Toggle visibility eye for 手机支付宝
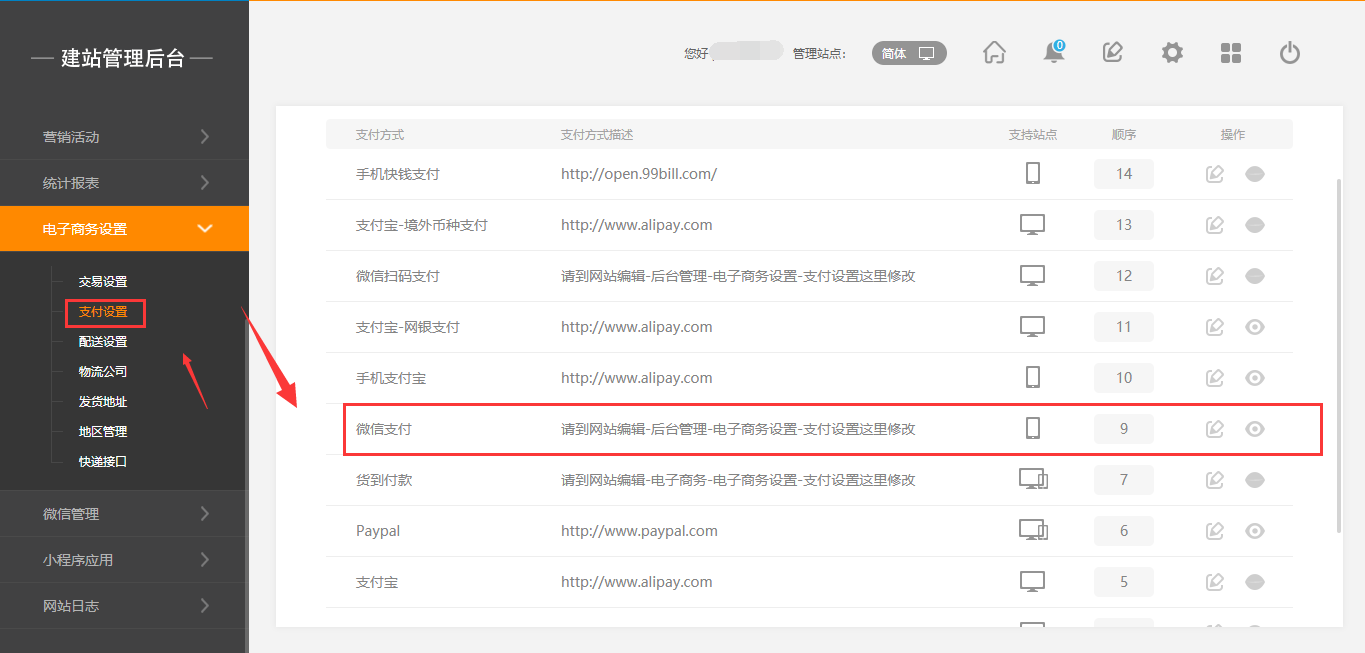1365x653 pixels. pyautogui.click(x=1255, y=378)
